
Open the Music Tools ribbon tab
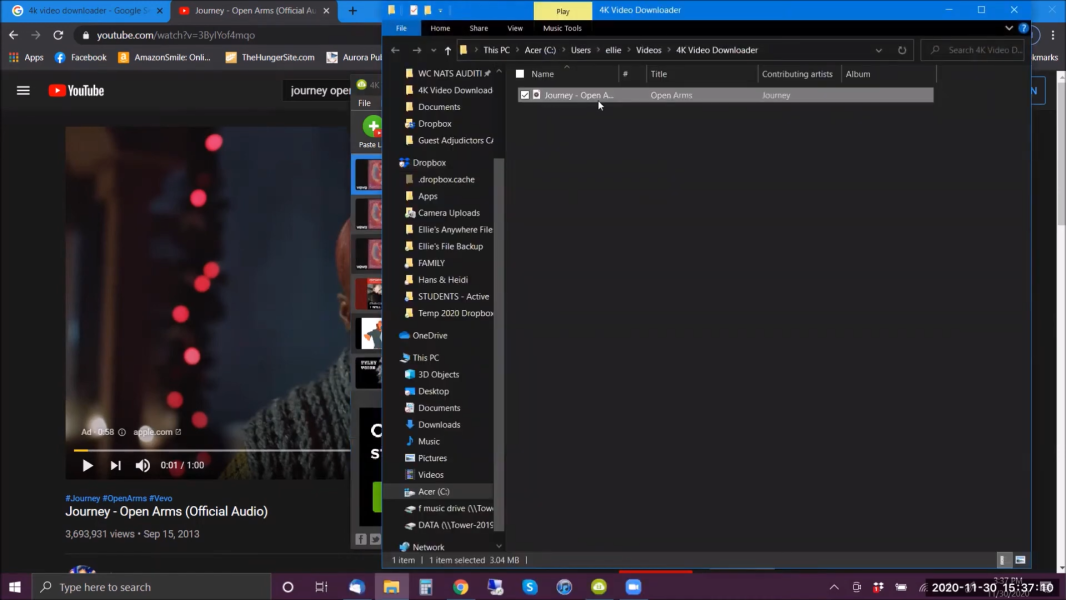click(x=562, y=28)
